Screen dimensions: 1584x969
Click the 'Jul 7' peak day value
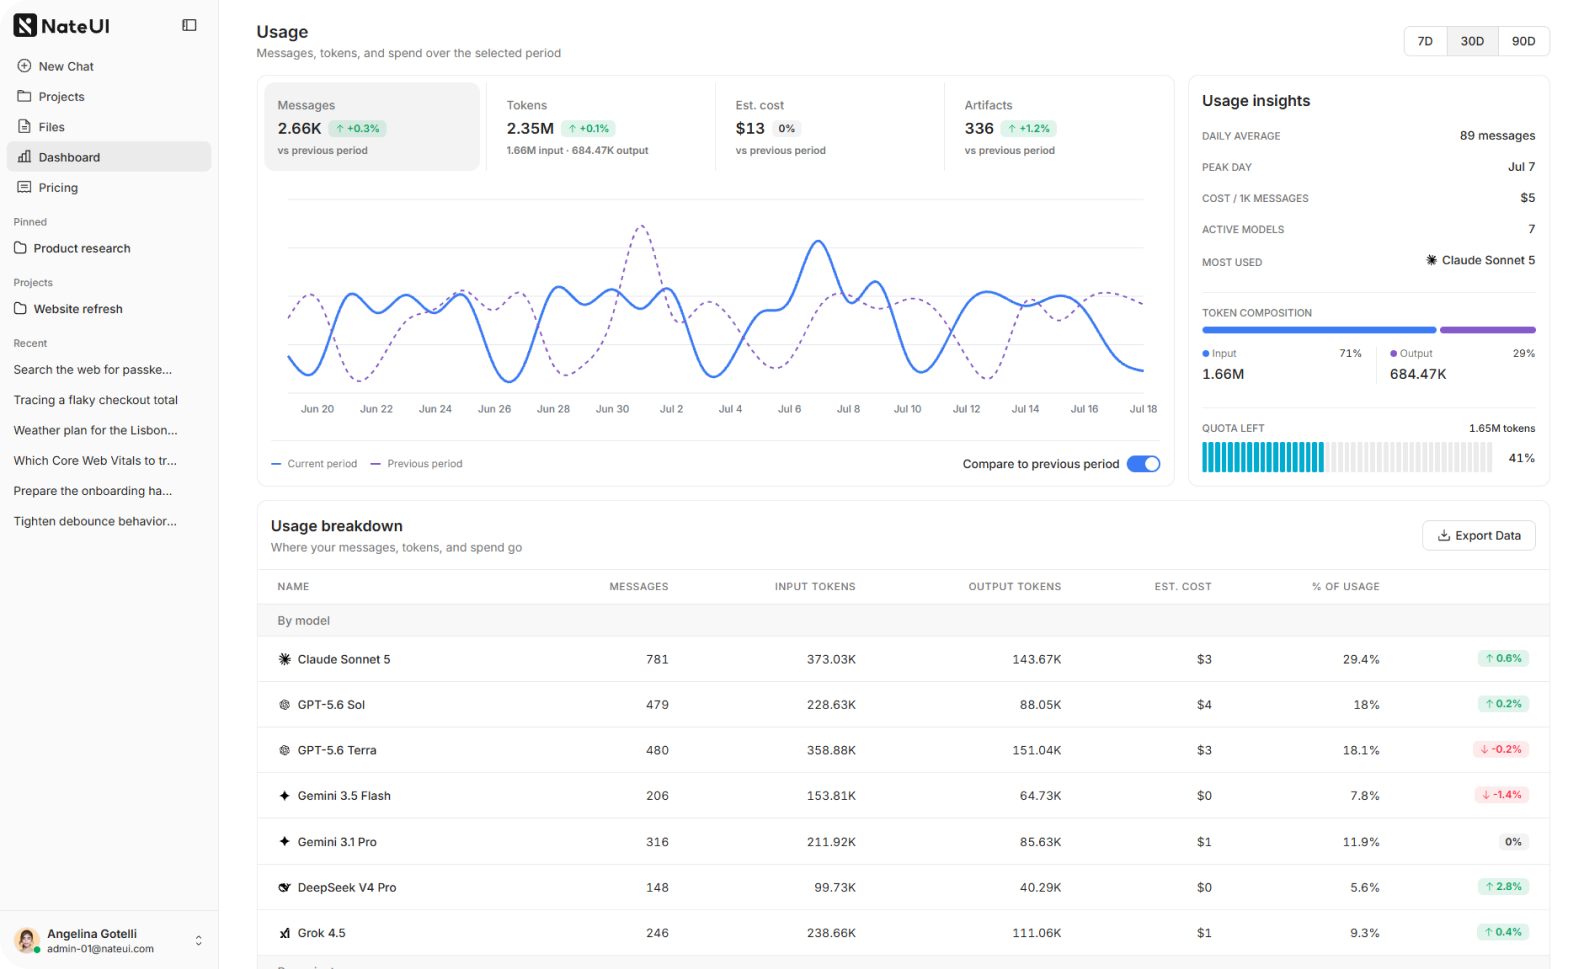(x=1522, y=167)
